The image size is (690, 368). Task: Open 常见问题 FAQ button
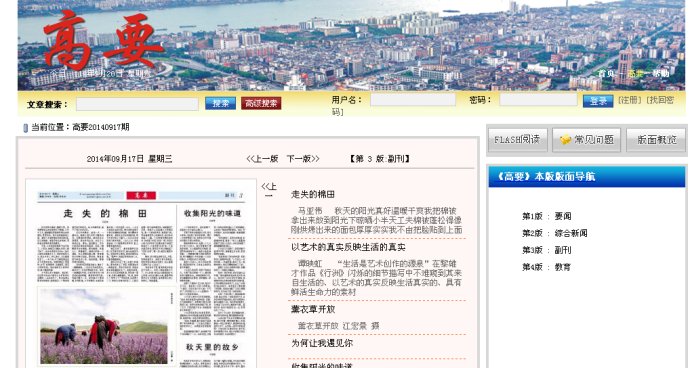(587, 140)
